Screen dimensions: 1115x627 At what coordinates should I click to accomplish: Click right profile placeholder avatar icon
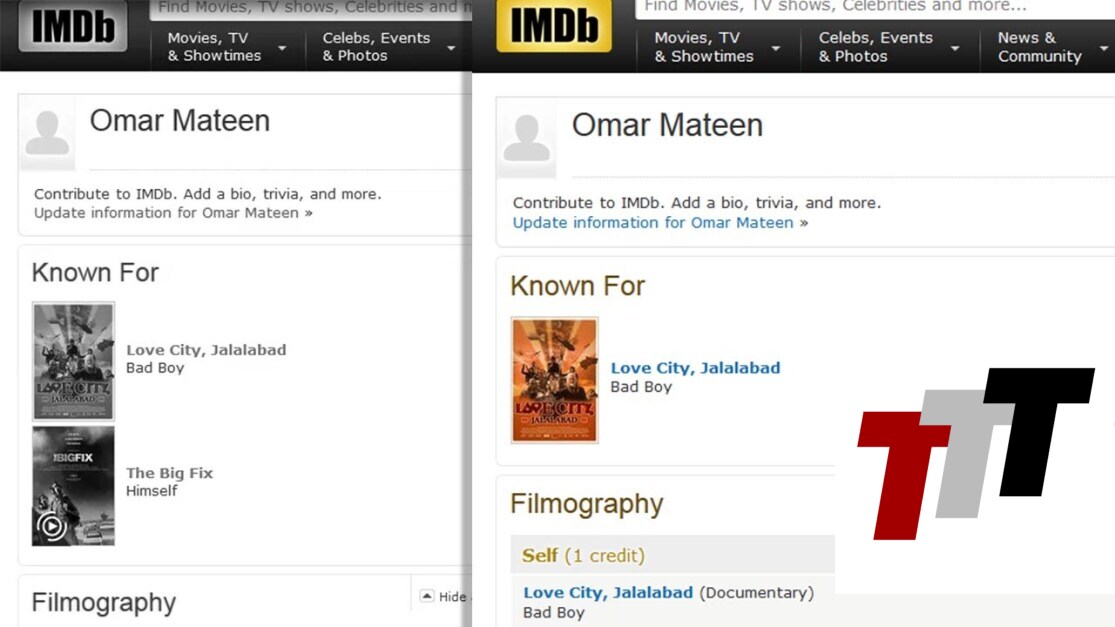click(x=527, y=139)
